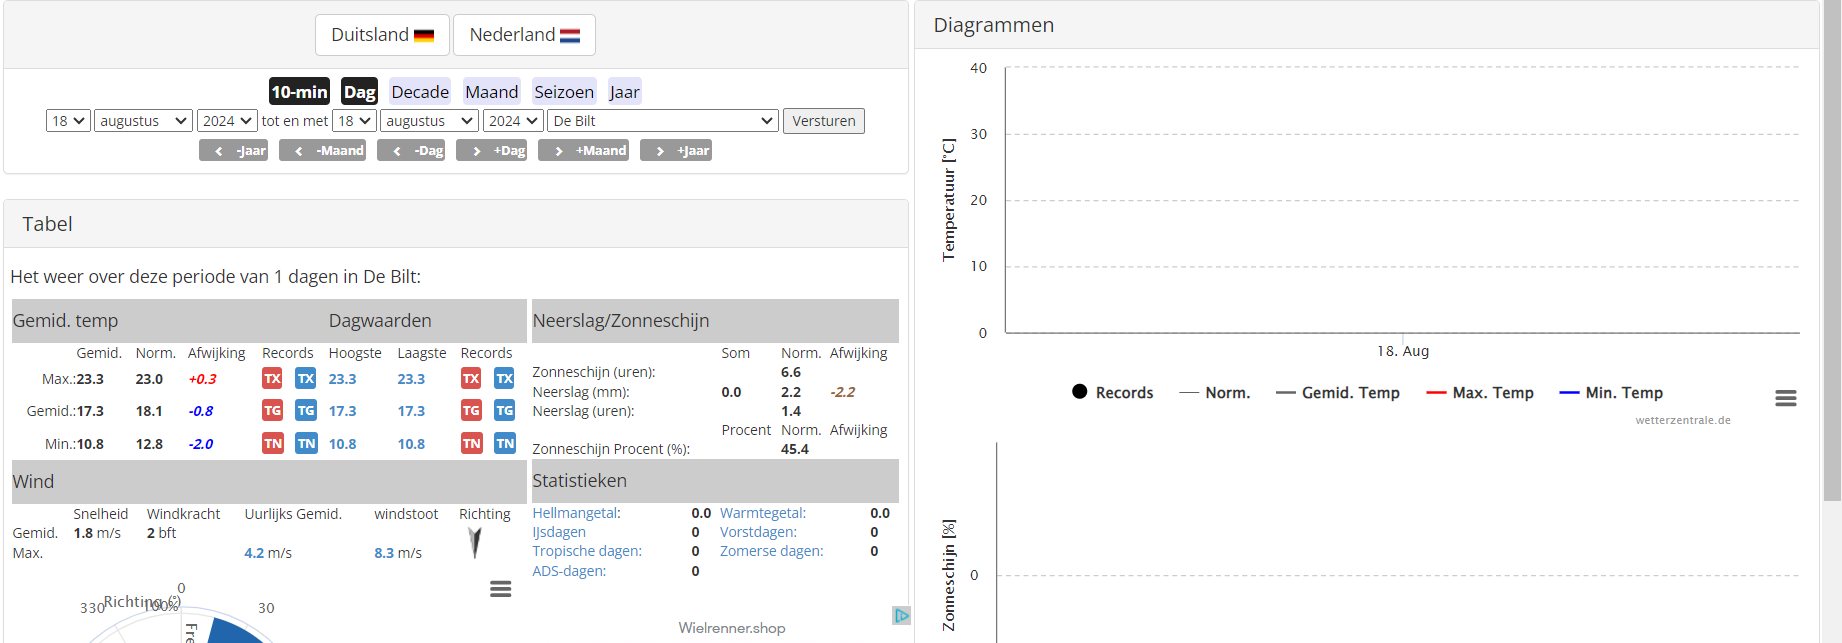1842x643 pixels.
Task: Click blue TN record icon in Min row
Action: pos(306,443)
